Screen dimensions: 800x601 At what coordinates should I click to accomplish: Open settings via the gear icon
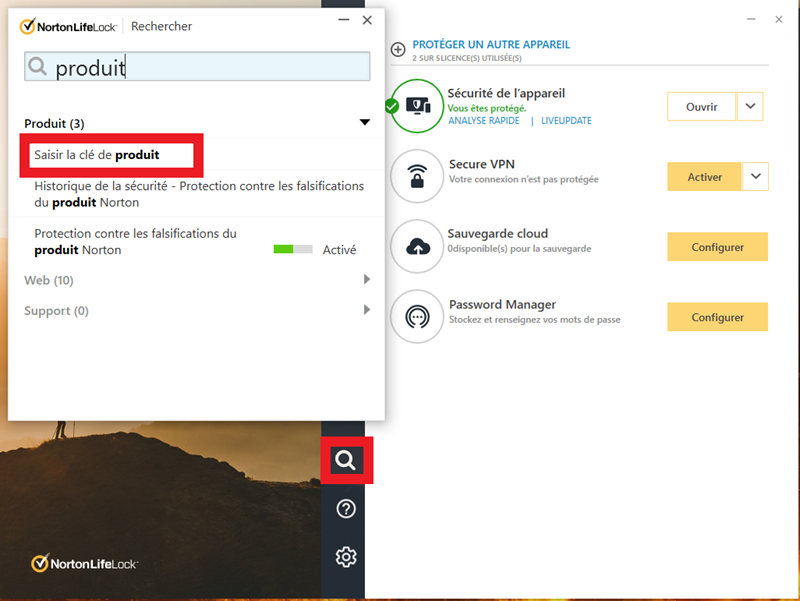pos(346,557)
